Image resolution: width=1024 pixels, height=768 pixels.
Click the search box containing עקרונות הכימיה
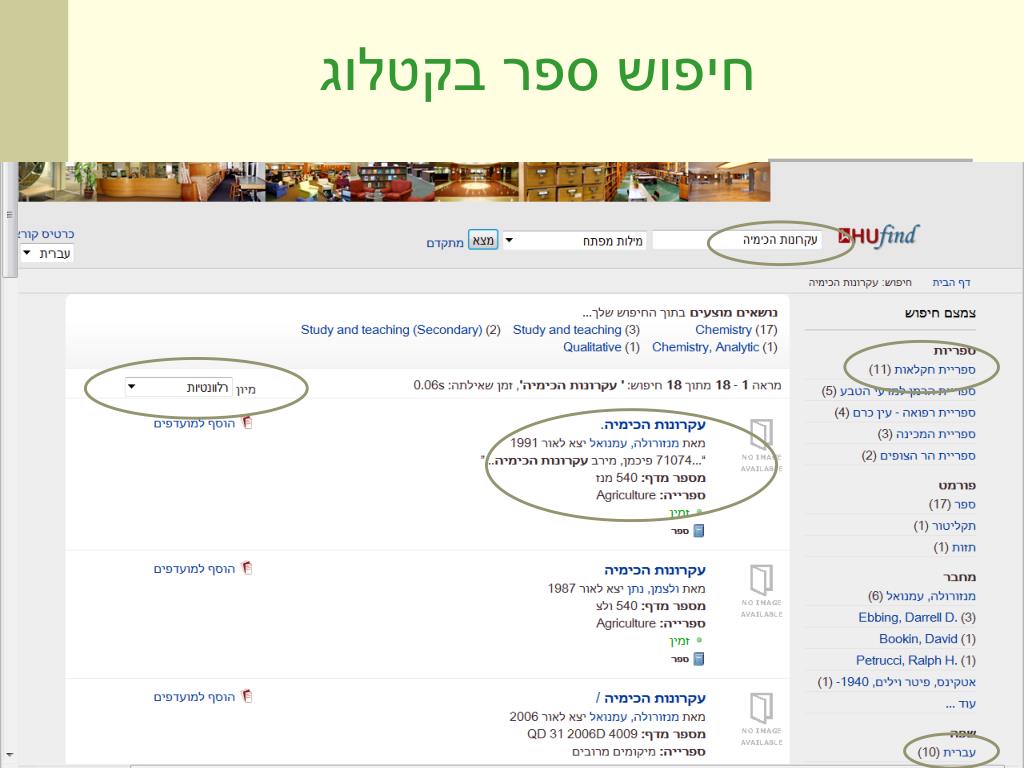point(737,240)
